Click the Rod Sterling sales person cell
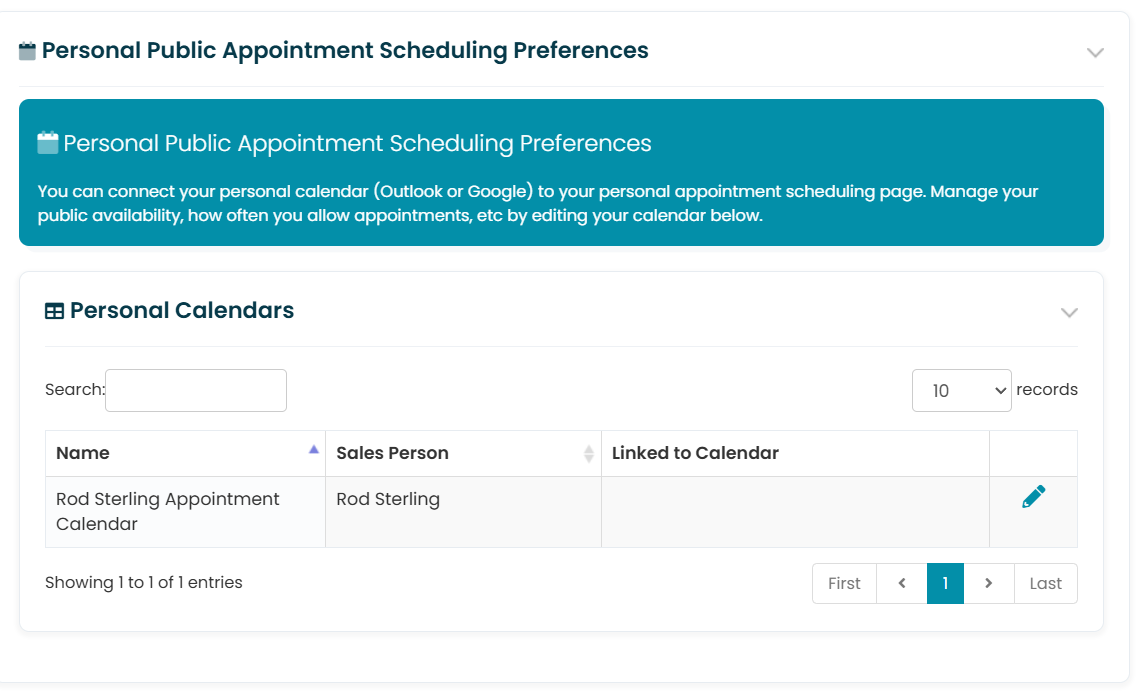The image size is (1143, 693). tap(463, 512)
